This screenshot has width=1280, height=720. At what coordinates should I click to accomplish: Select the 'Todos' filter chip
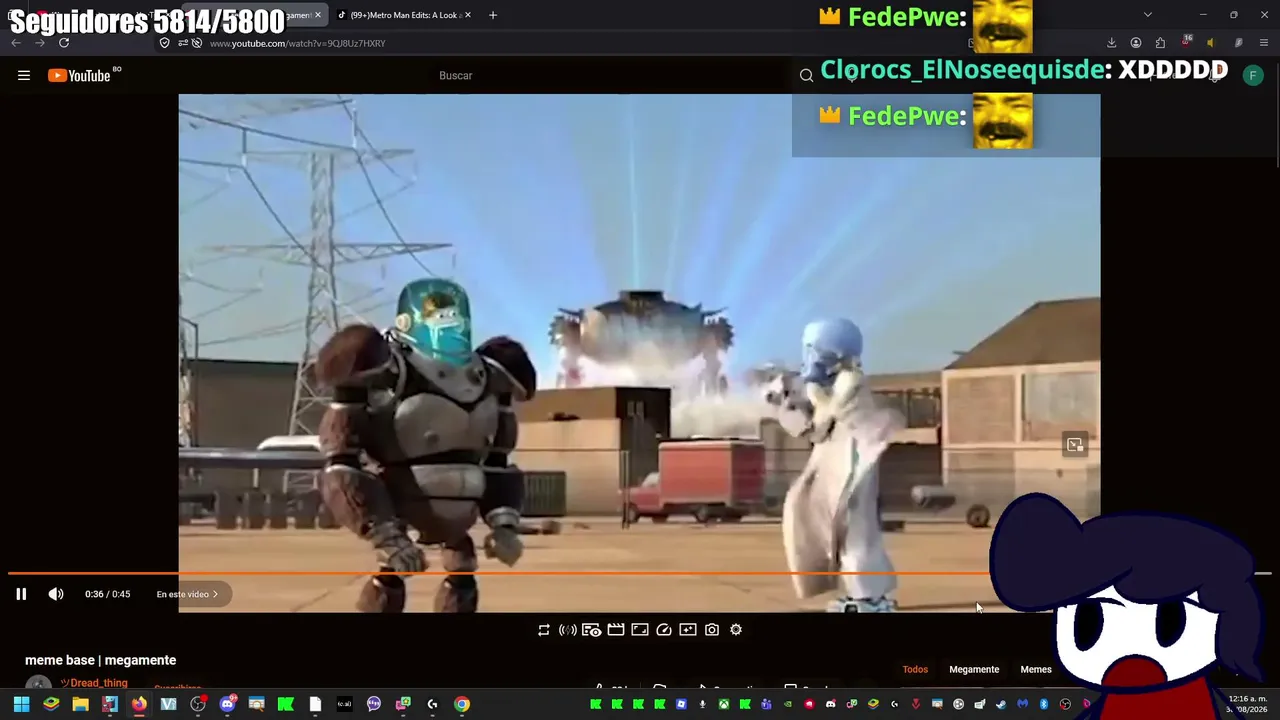(x=915, y=670)
